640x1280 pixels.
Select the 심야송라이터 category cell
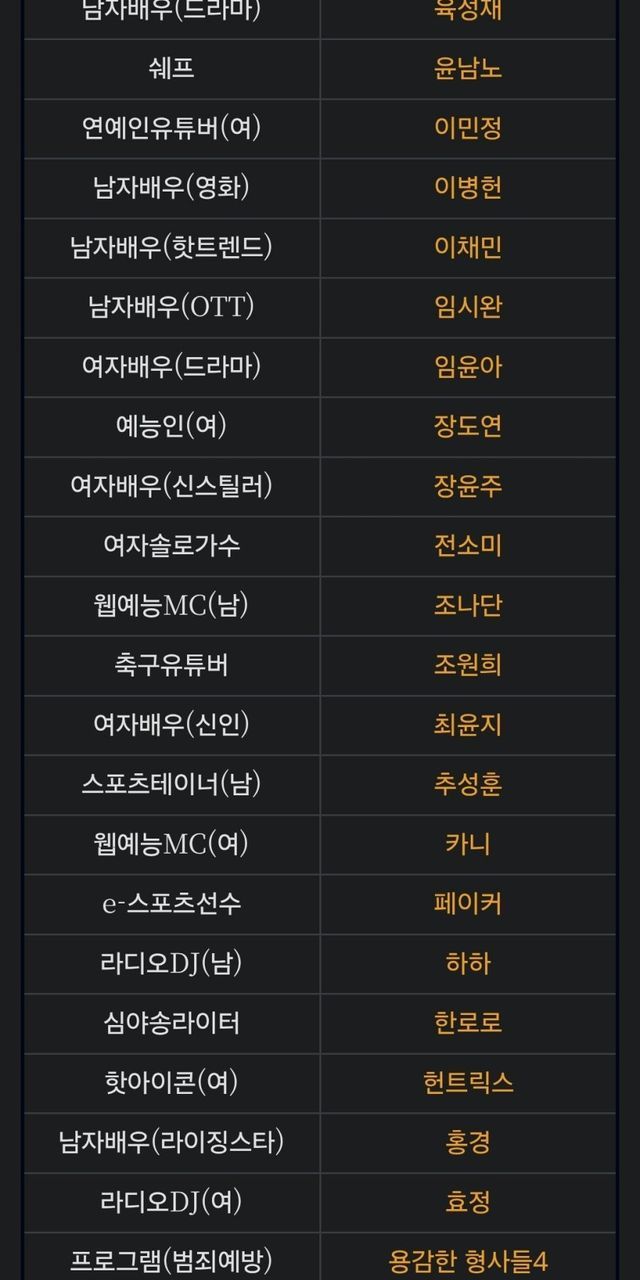coord(171,1023)
